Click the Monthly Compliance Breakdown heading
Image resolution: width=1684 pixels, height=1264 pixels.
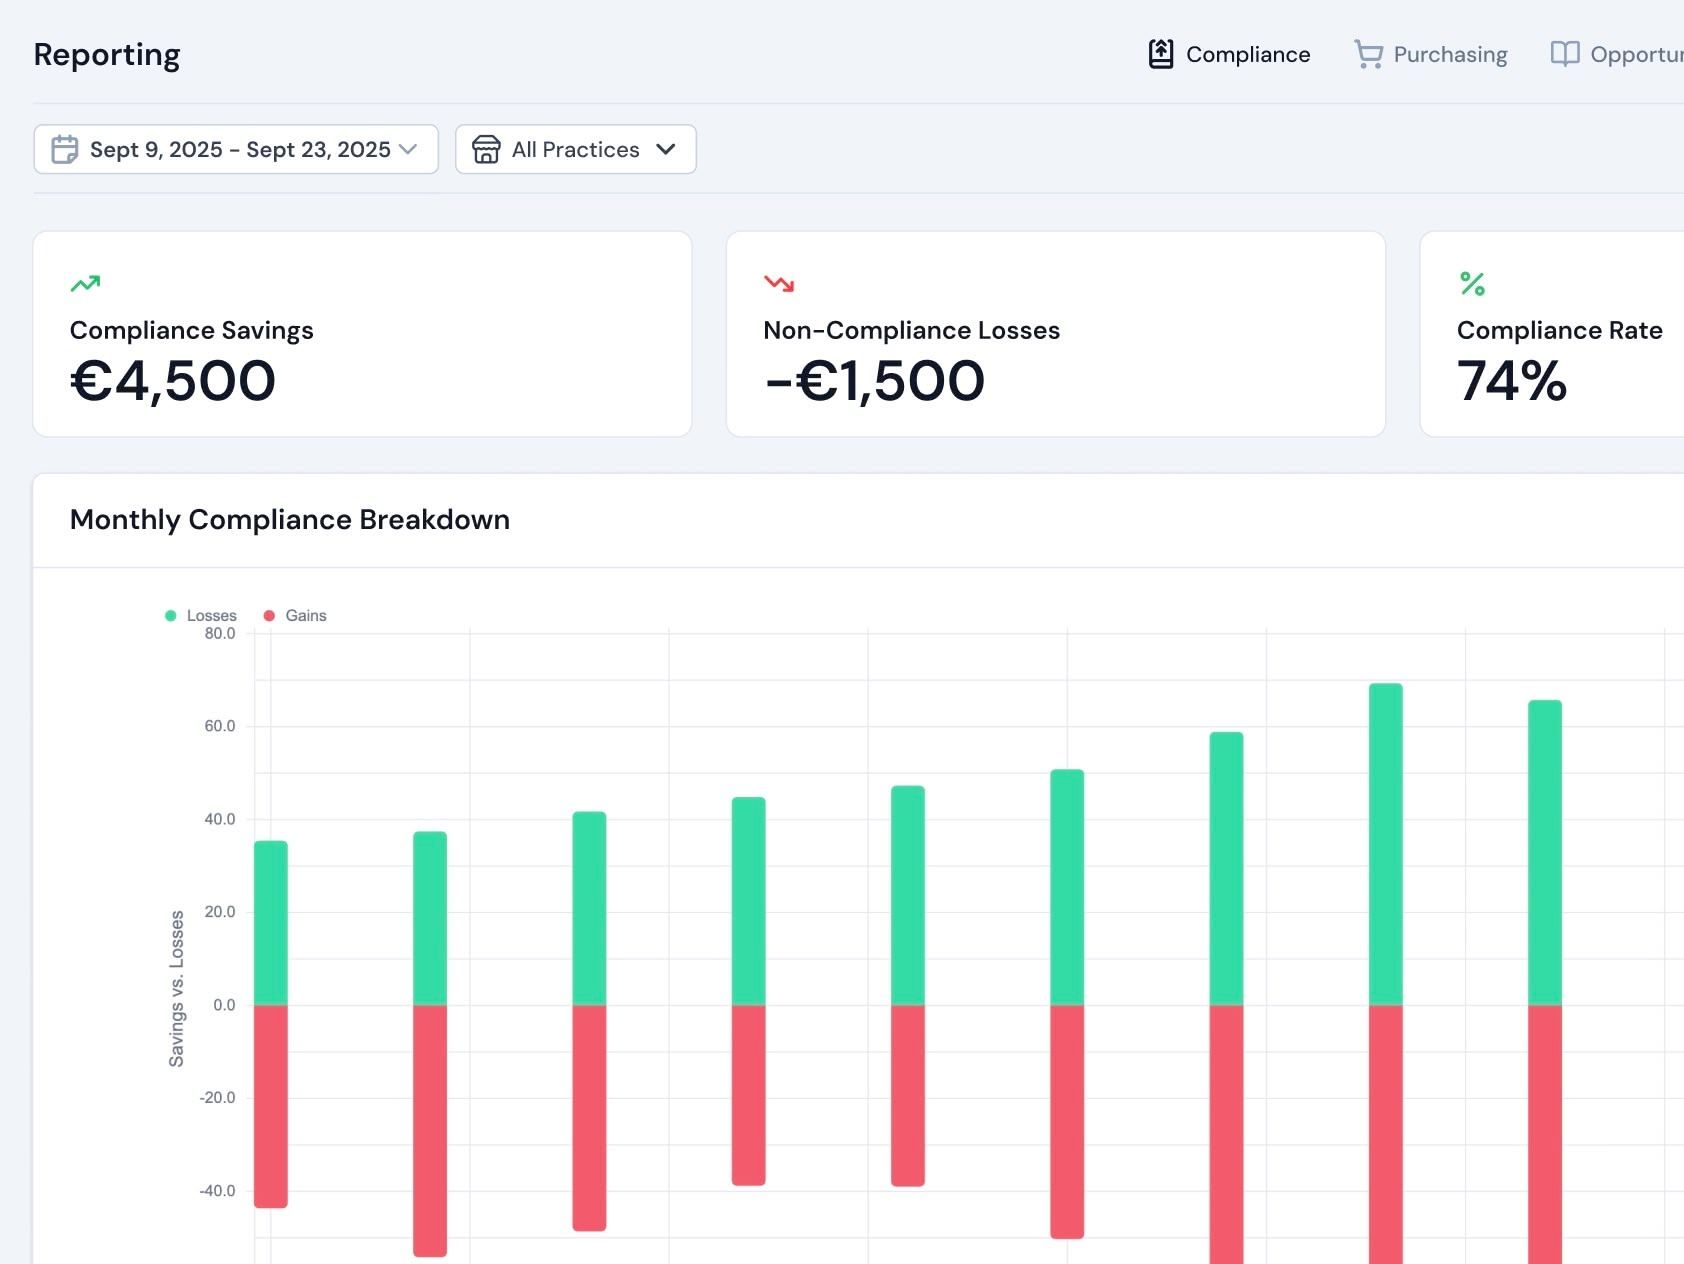pos(289,520)
